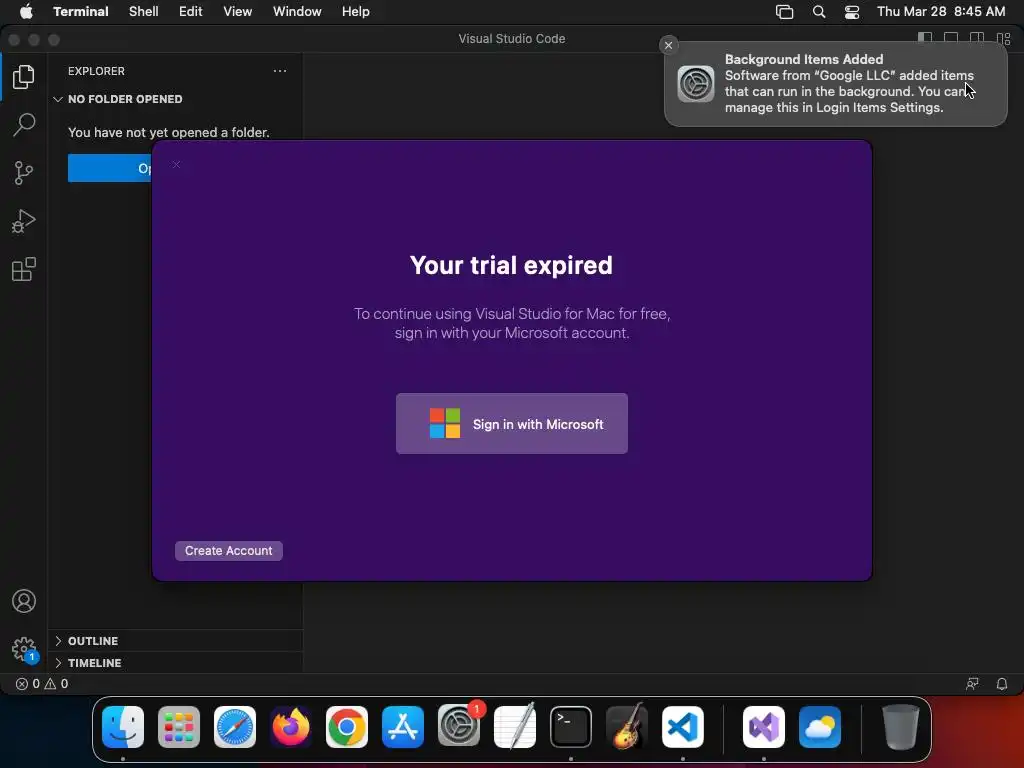Open the Manage gear icon
This screenshot has height=768, width=1024.
click(x=24, y=649)
